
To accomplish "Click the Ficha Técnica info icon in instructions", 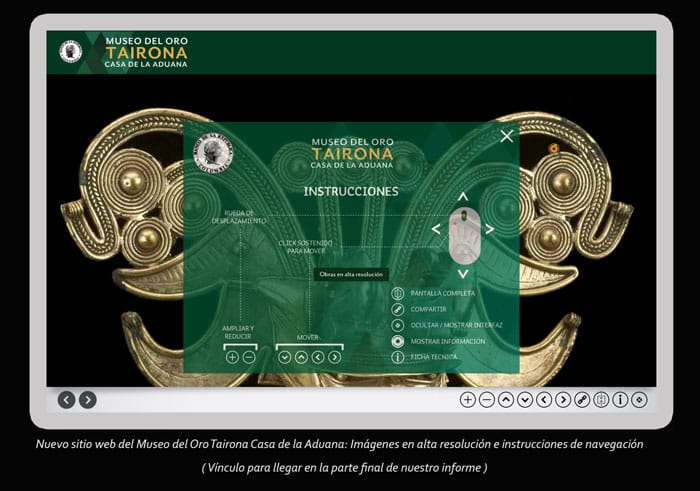I will pyautogui.click(x=397, y=357).
